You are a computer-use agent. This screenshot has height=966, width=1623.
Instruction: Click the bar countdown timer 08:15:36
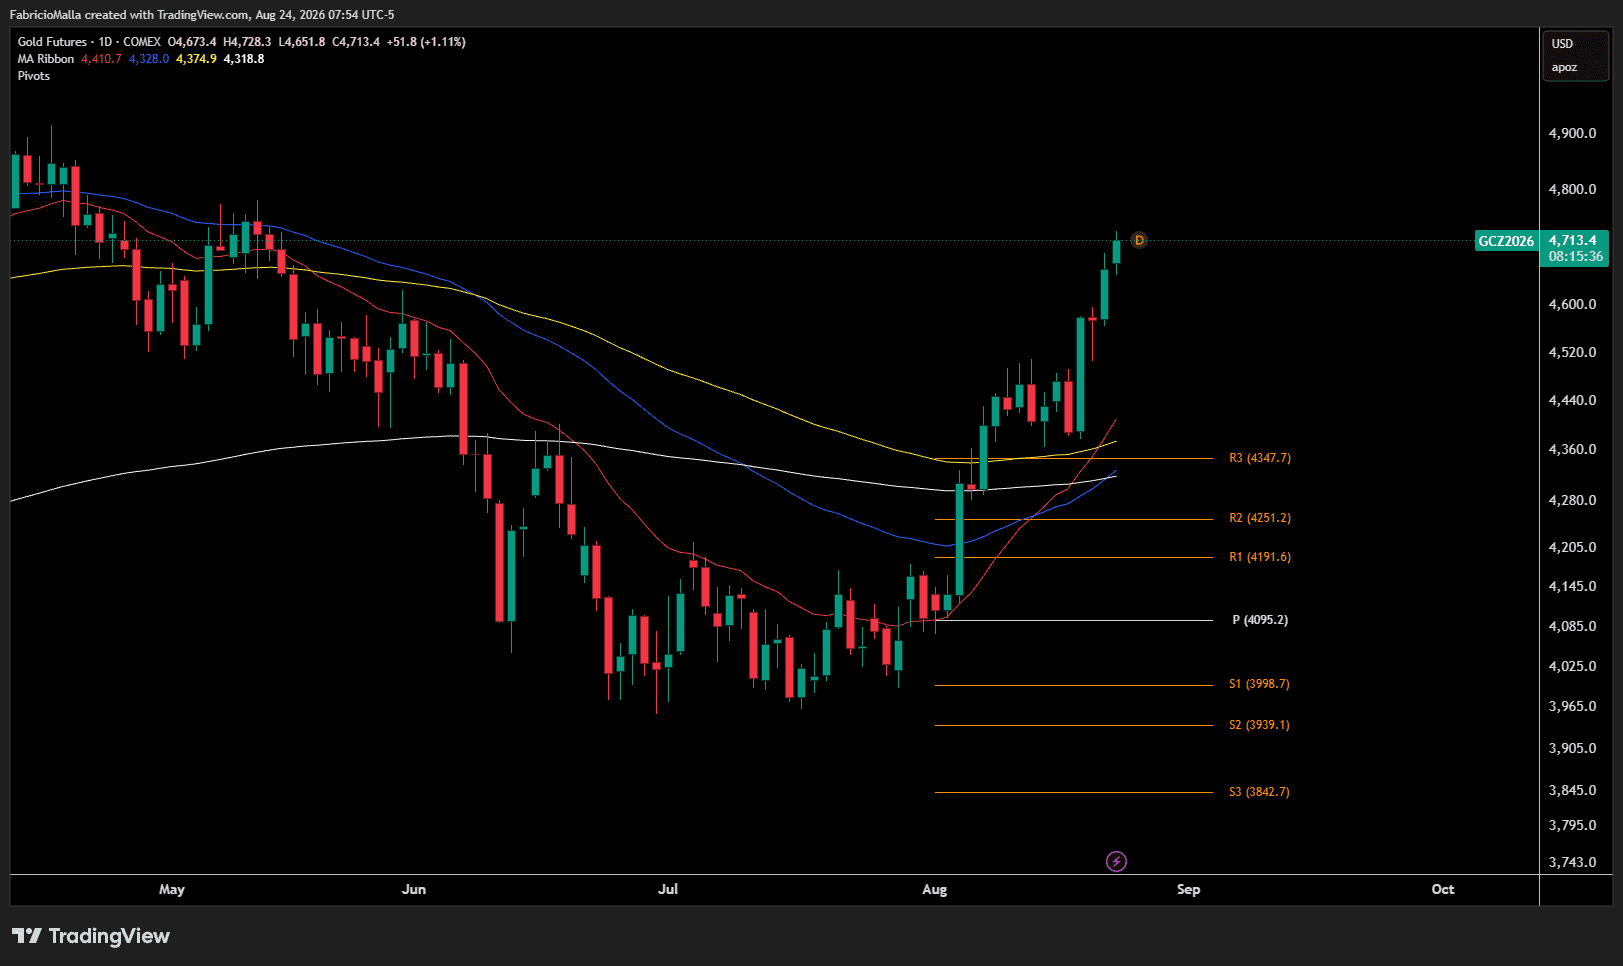1576,257
